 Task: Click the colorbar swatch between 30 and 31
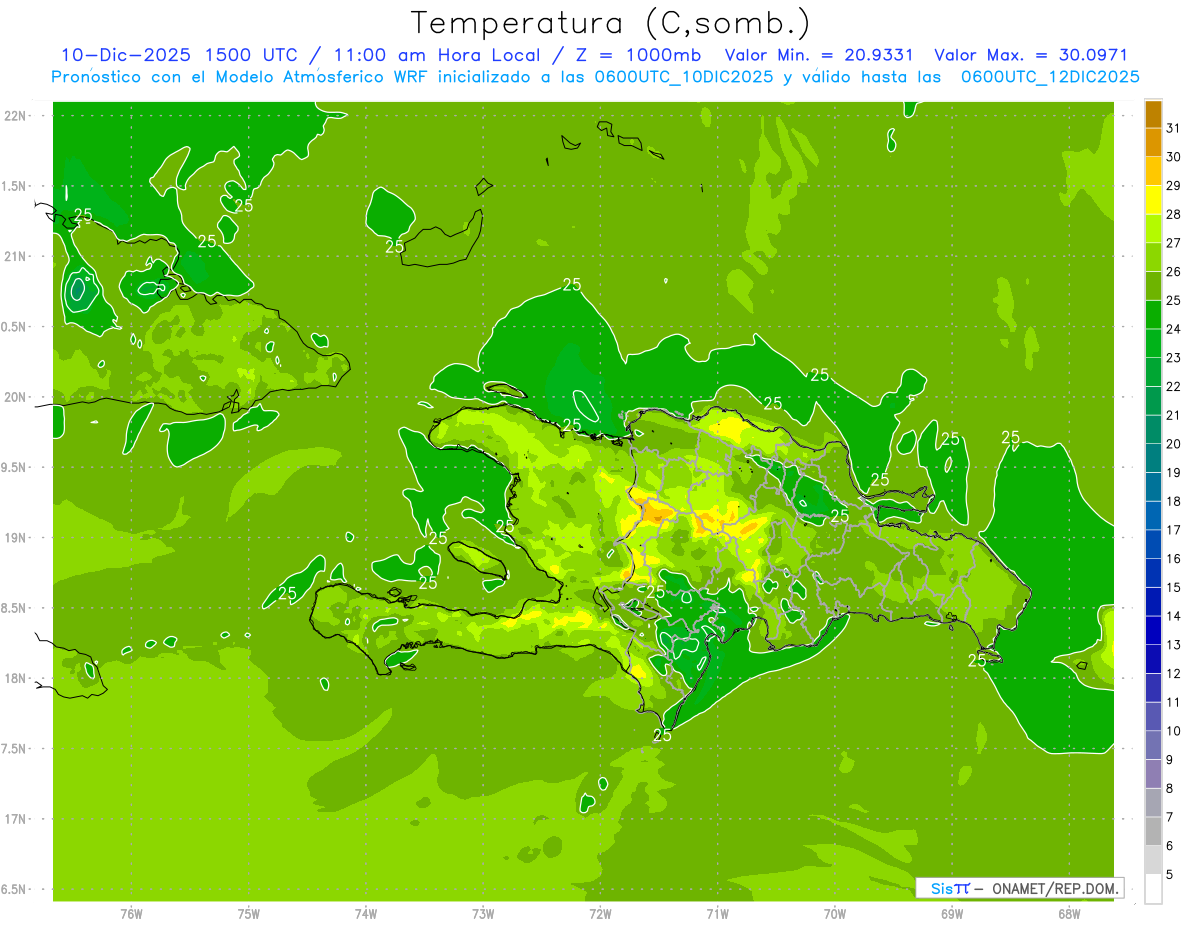1153,142
